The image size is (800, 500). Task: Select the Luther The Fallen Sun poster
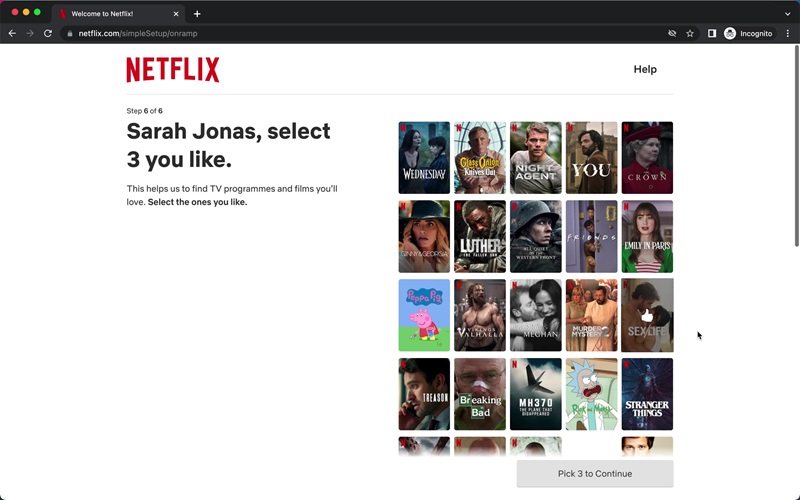480,236
